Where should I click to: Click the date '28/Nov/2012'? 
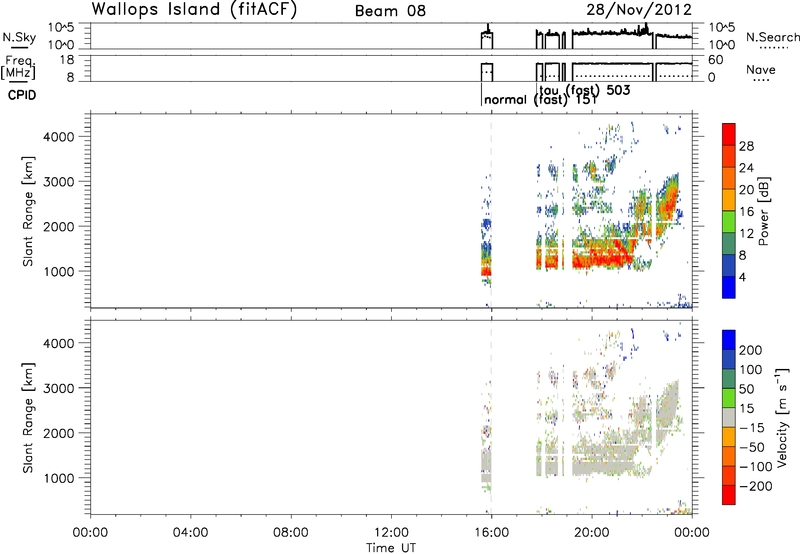click(639, 10)
